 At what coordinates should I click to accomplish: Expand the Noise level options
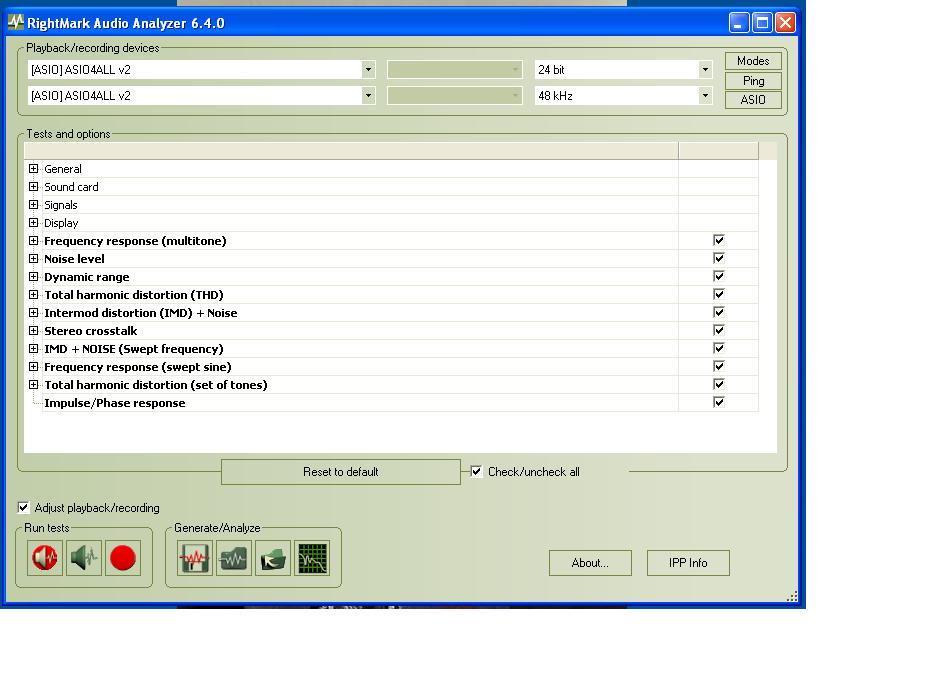[x=34, y=259]
